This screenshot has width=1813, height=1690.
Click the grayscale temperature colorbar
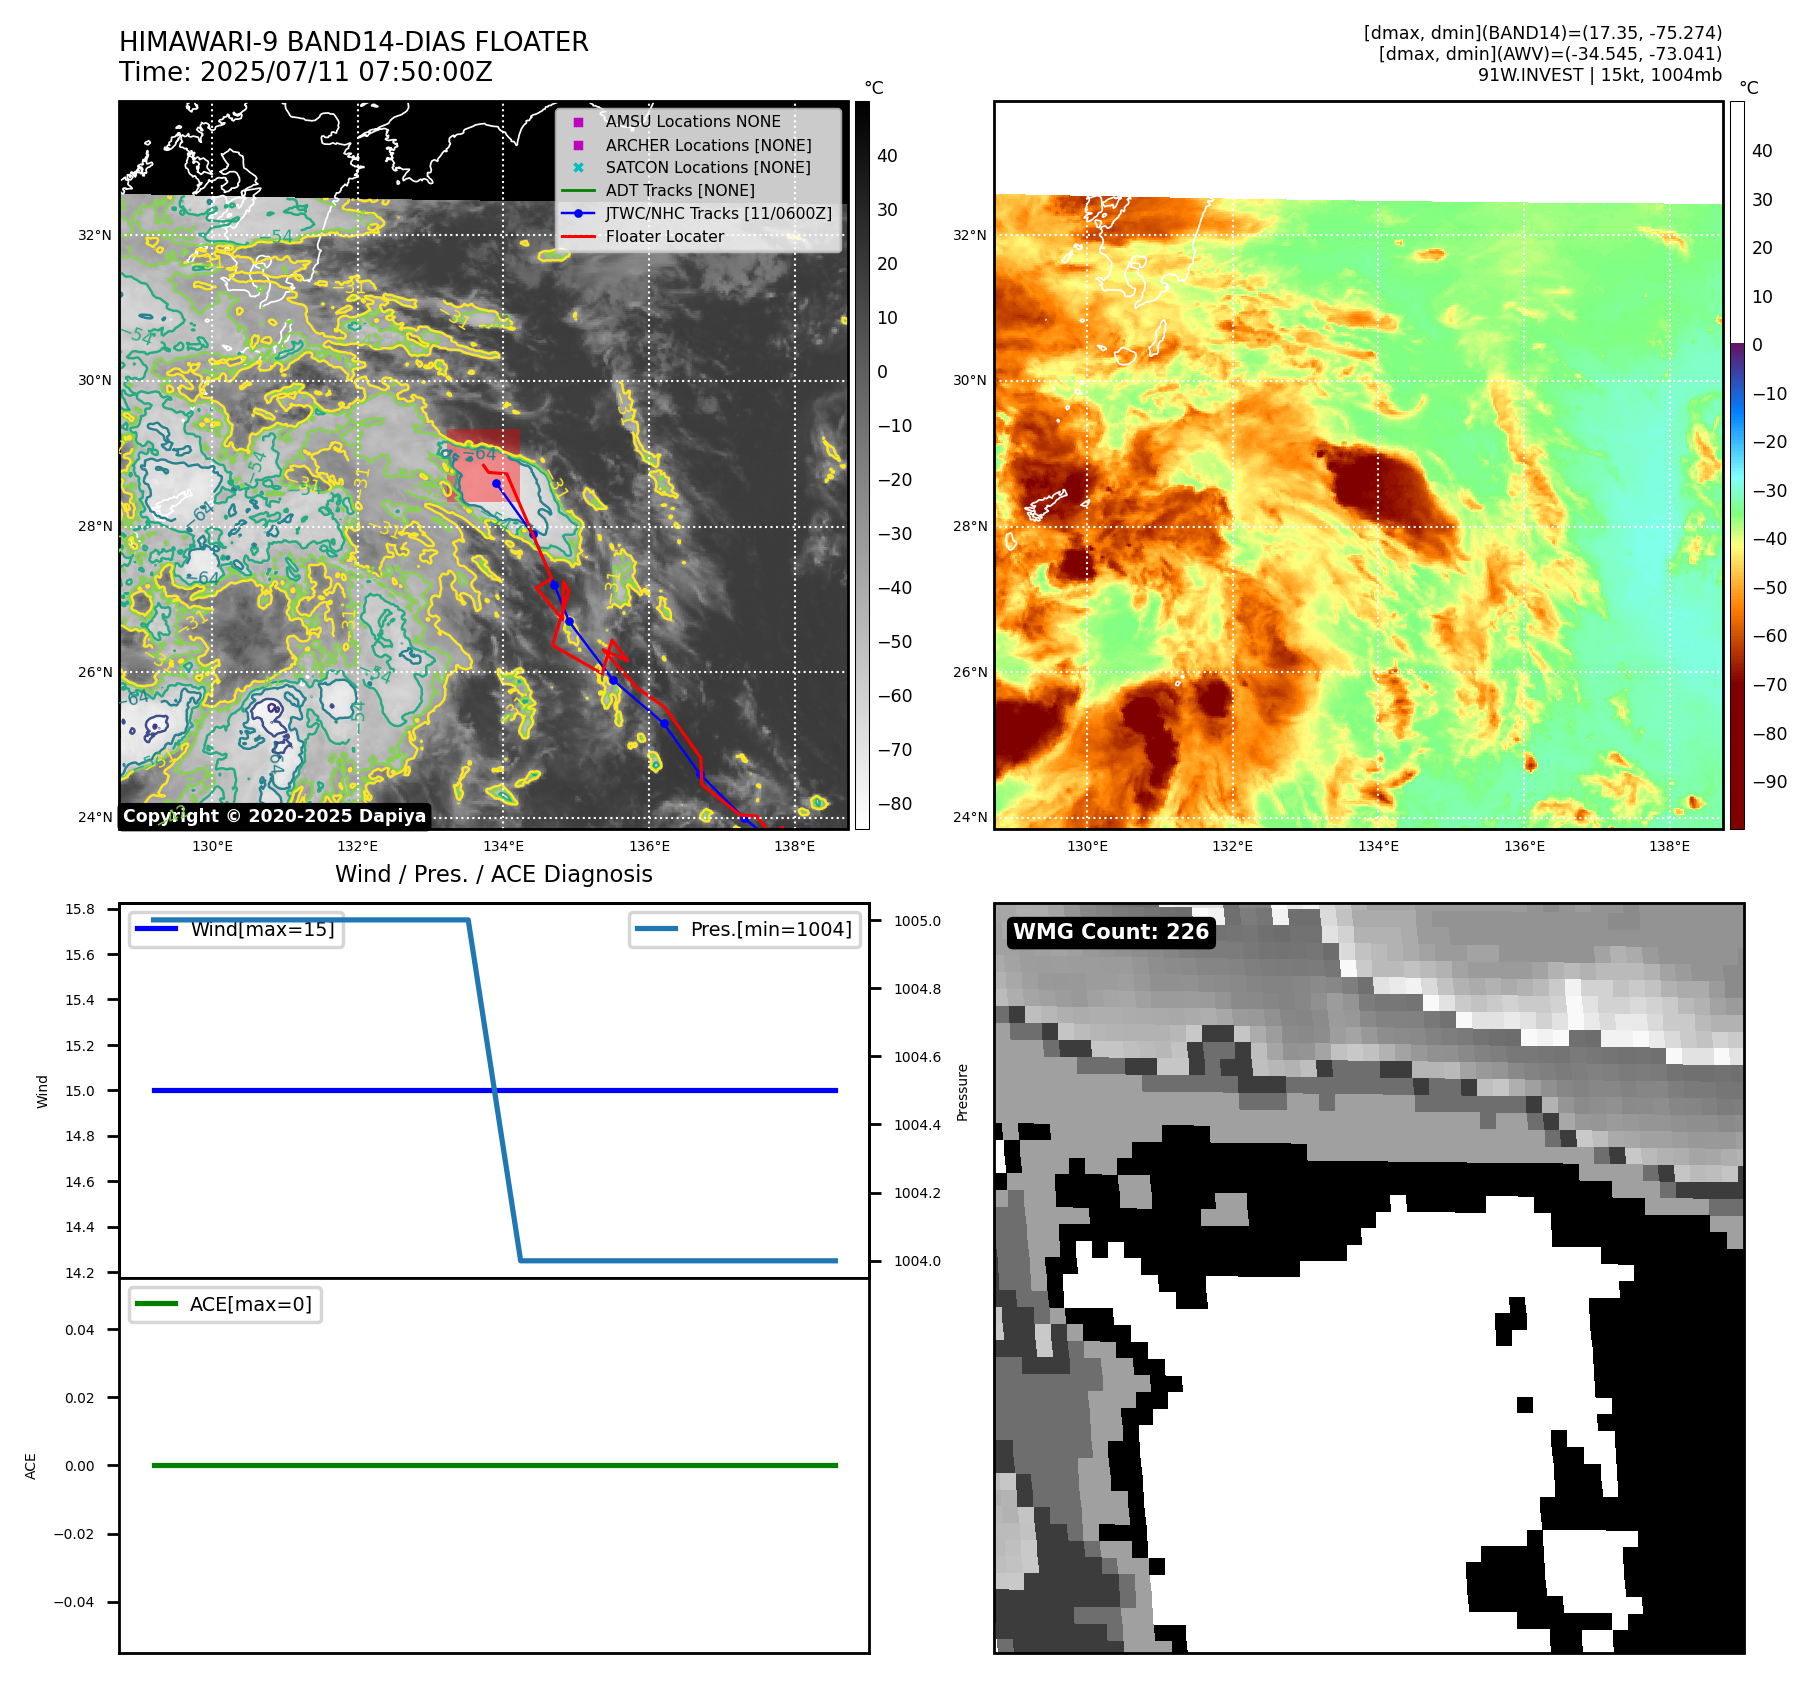862,465
